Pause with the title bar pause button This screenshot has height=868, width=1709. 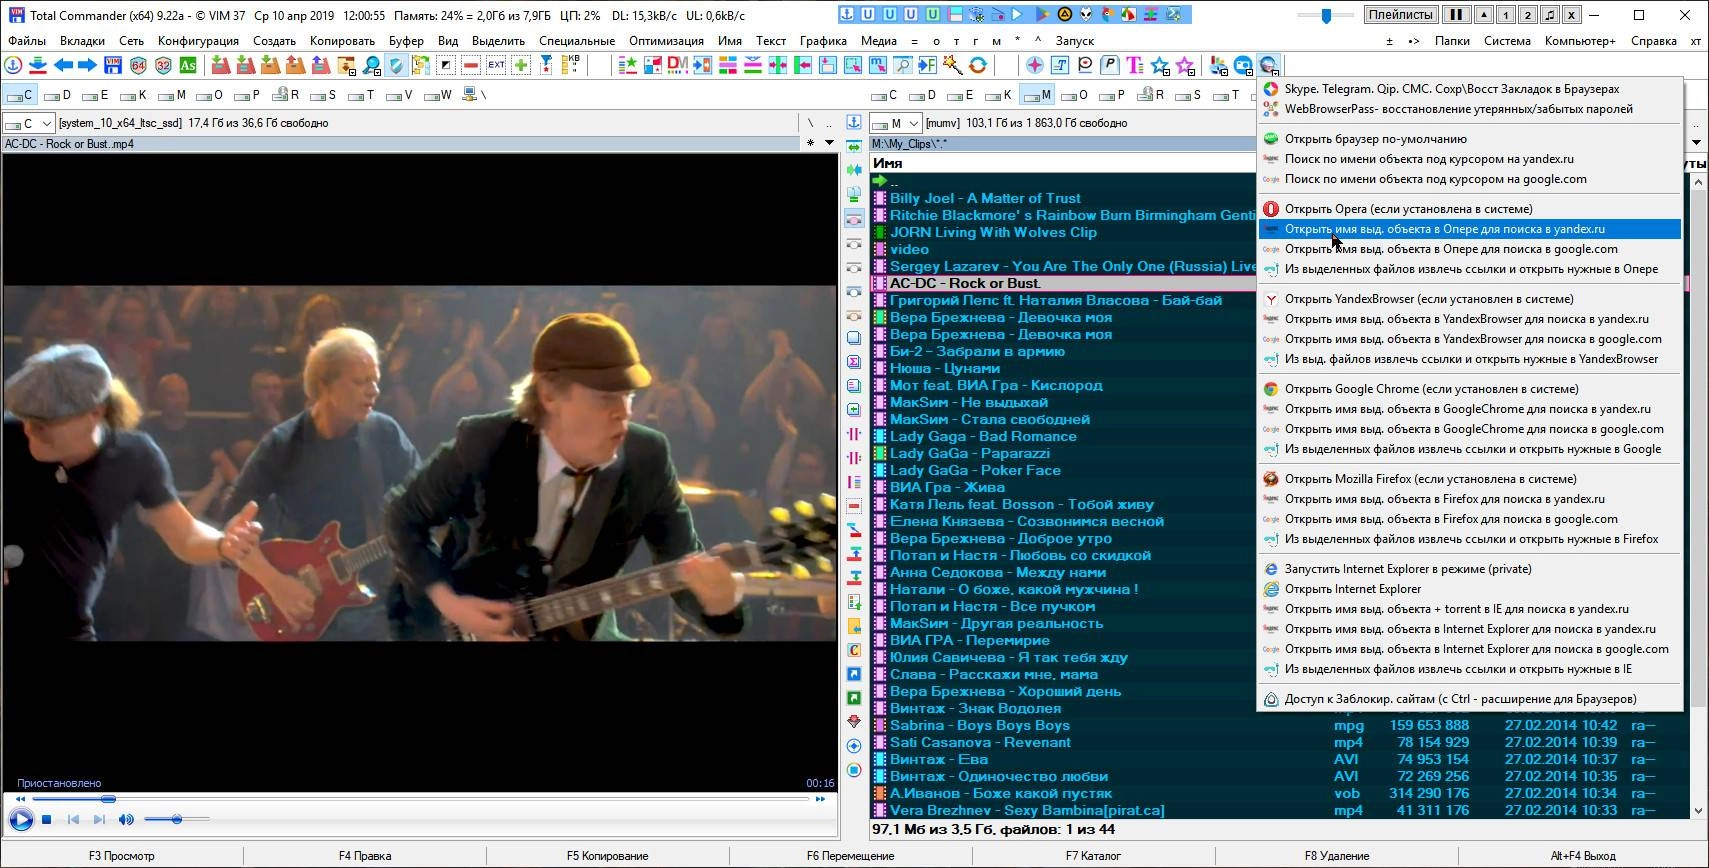coord(1455,15)
